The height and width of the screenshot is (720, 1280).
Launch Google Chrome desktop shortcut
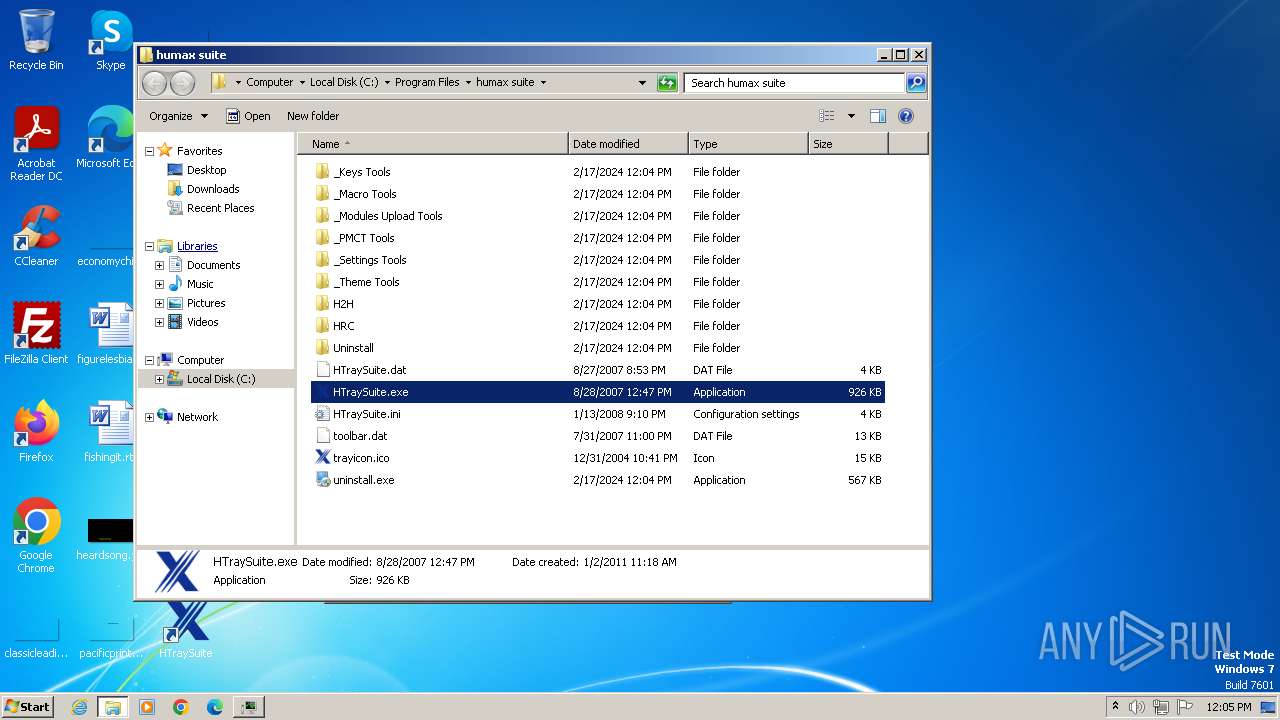[x=36, y=536]
